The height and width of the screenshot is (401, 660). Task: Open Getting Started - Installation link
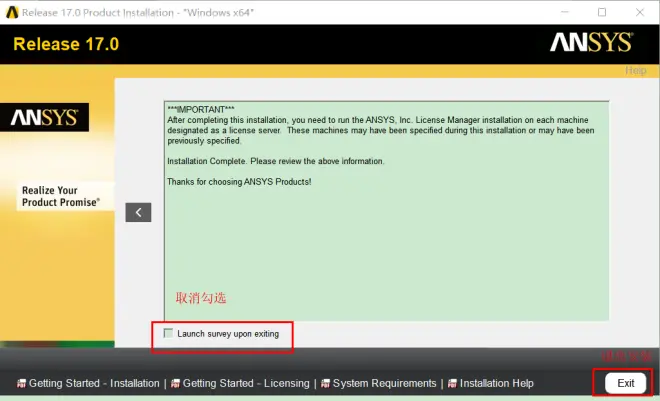(x=94, y=383)
